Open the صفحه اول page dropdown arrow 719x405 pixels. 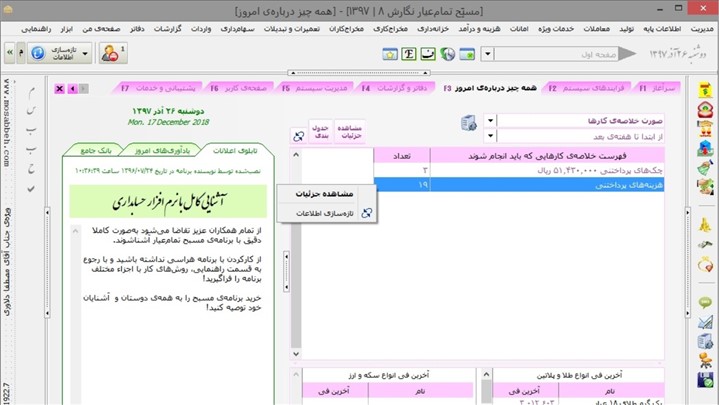pos(487,54)
